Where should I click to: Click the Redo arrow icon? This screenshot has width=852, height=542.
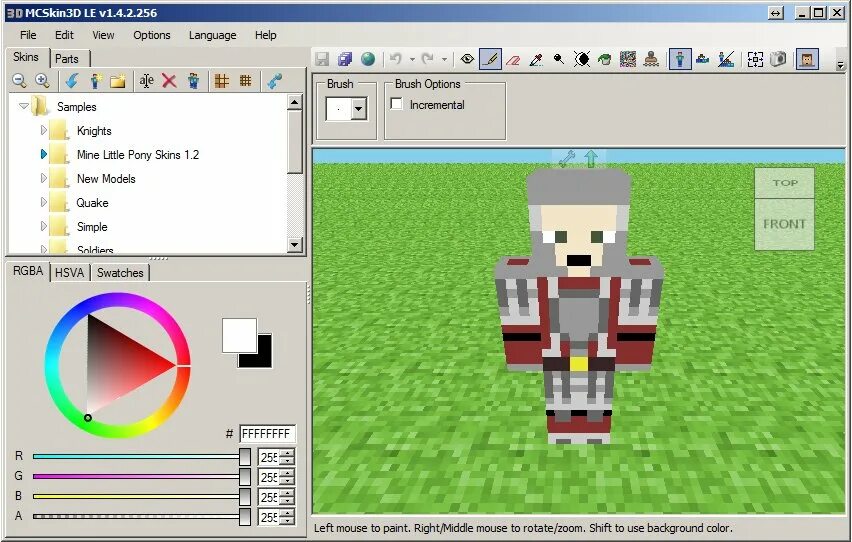(428, 59)
